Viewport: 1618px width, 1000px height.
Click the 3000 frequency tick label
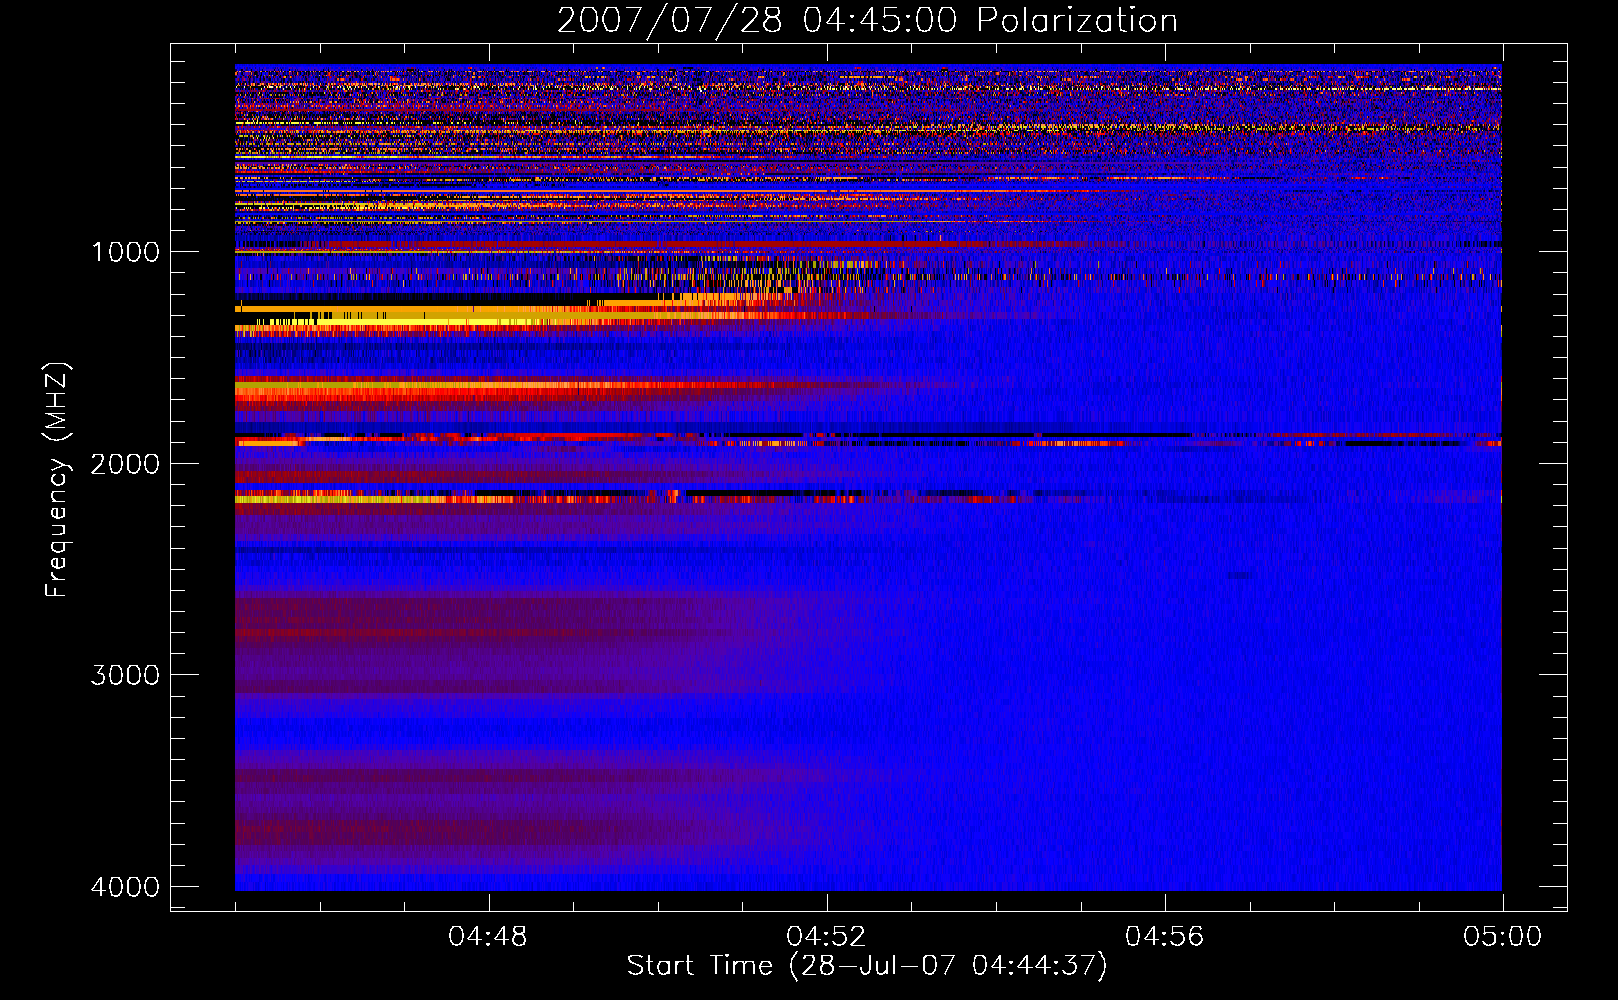[x=125, y=675]
